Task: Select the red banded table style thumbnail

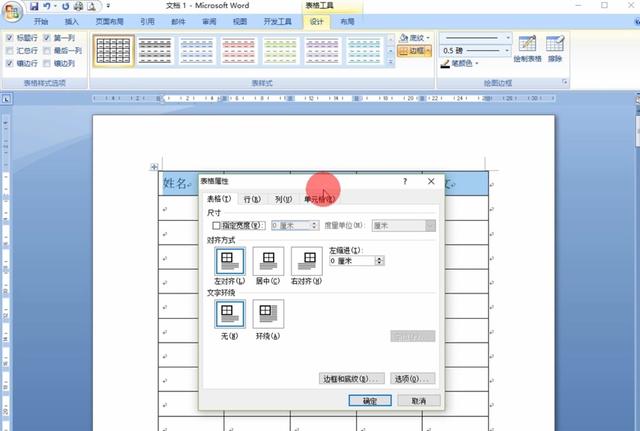Action: pos(239,51)
